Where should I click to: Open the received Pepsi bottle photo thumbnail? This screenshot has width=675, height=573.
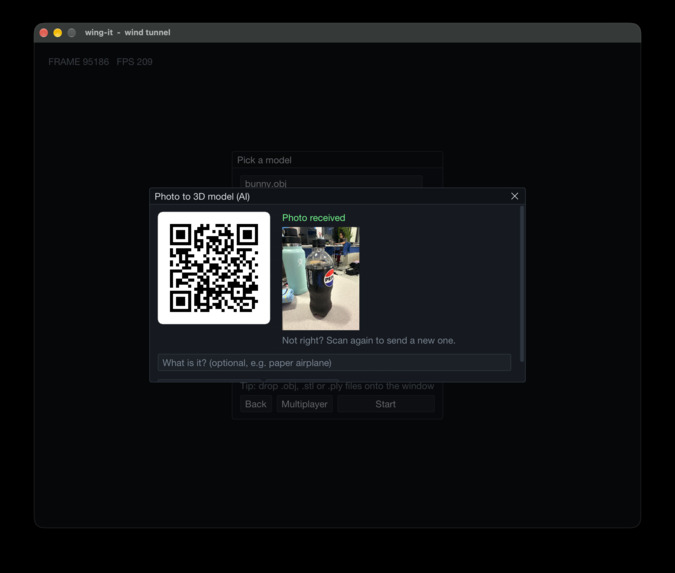[x=321, y=279]
